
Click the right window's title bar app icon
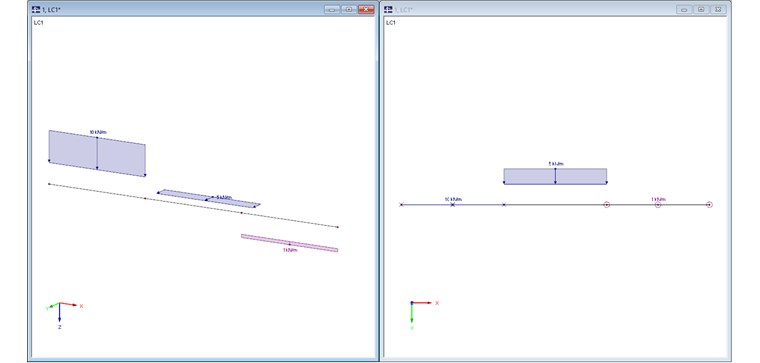point(388,9)
